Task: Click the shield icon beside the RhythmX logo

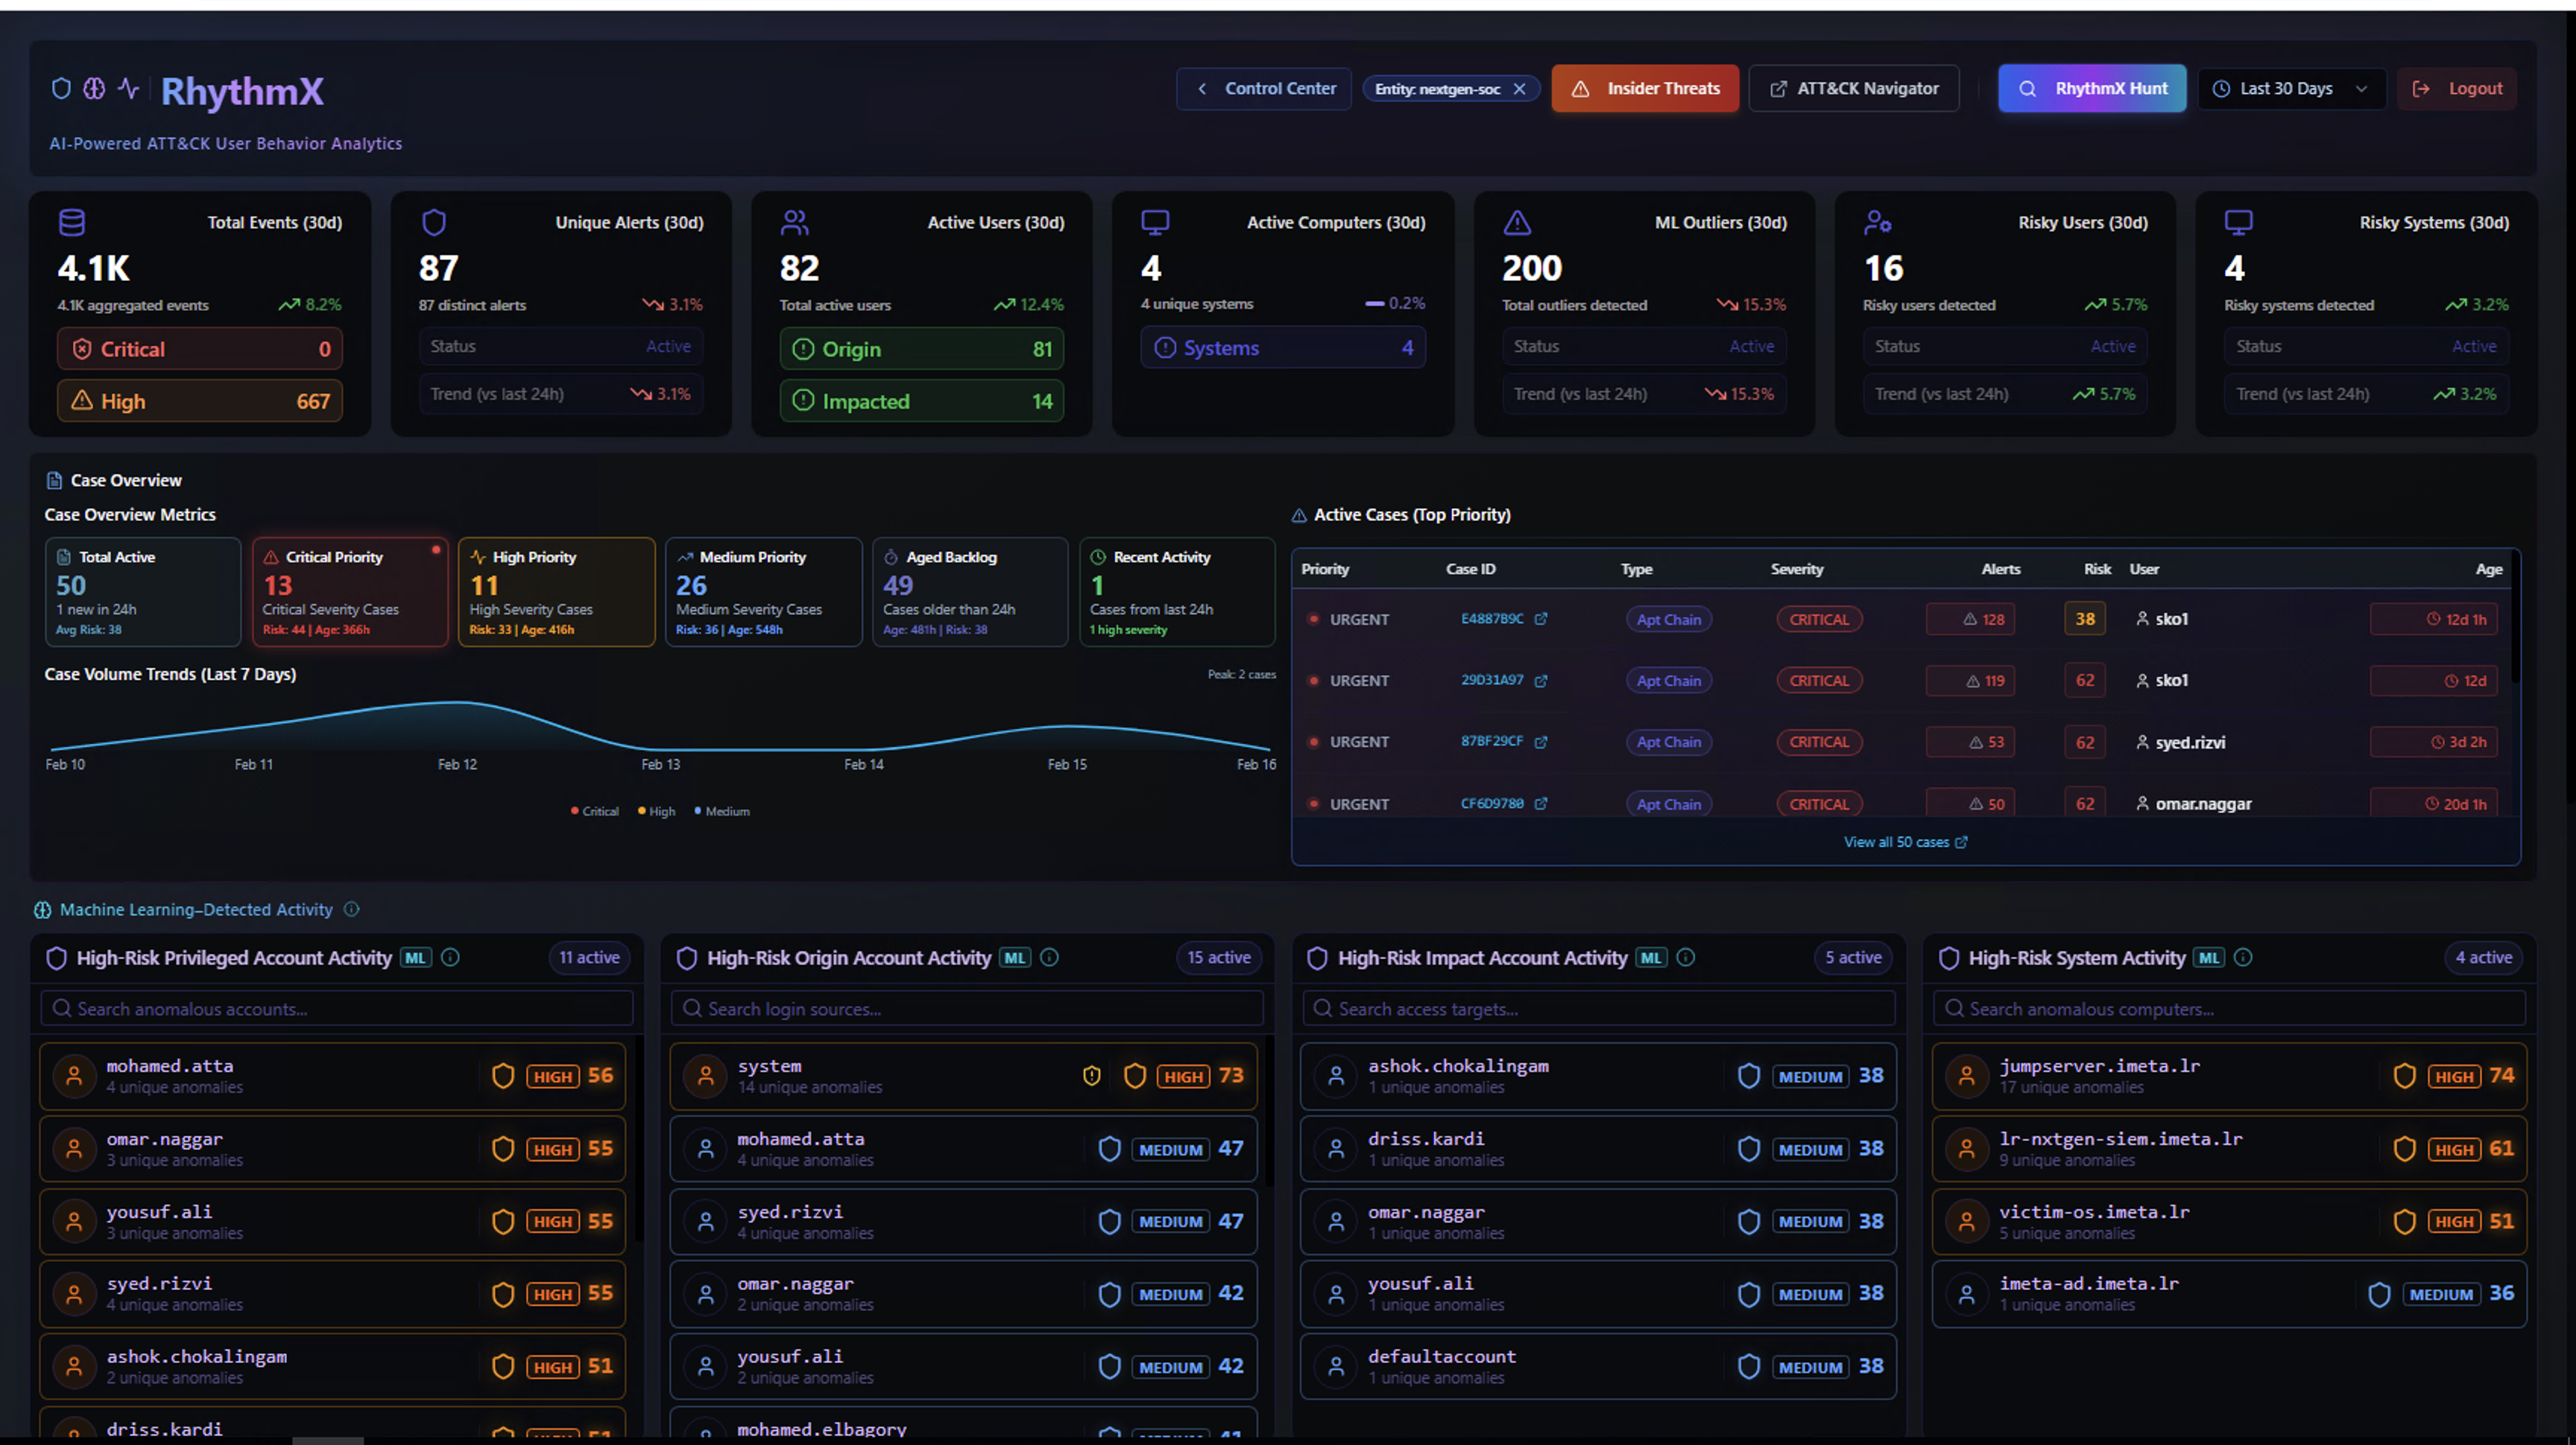Action: pos(61,89)
